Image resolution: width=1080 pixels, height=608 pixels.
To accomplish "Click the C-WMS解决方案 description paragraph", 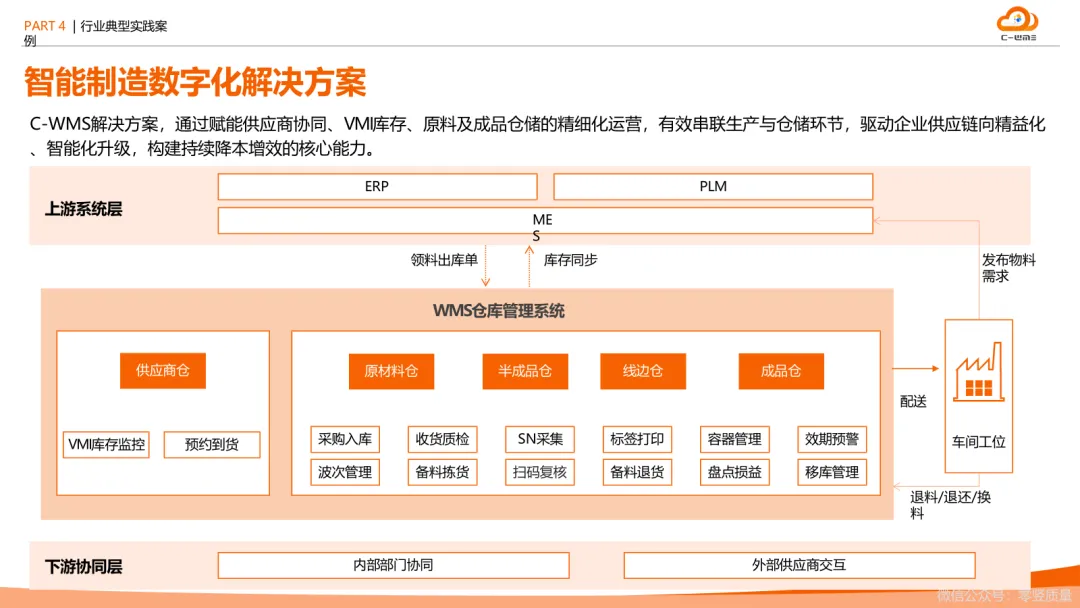I will 537,136.
